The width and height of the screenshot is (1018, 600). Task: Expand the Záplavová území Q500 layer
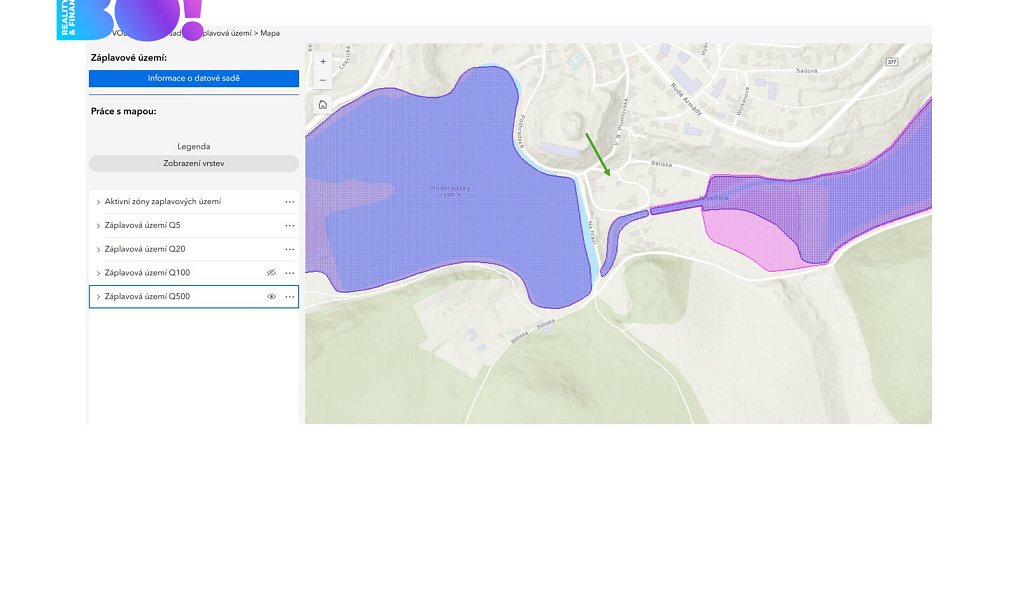click(98, 297)
